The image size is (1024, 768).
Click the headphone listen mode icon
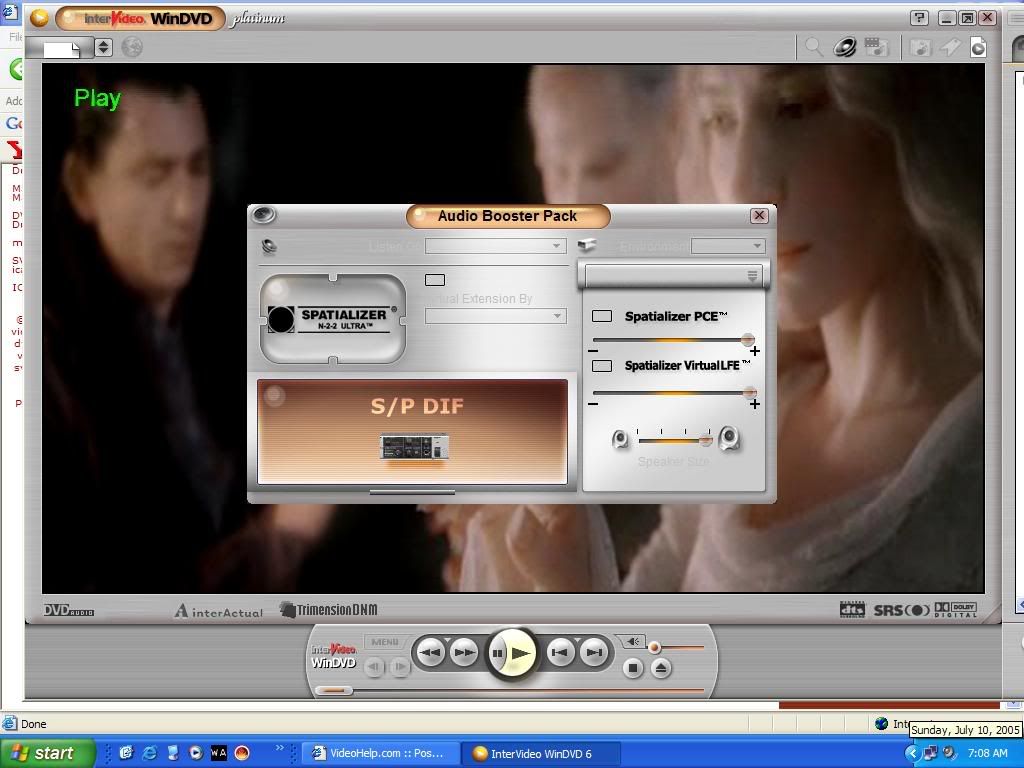pos(269,246)
